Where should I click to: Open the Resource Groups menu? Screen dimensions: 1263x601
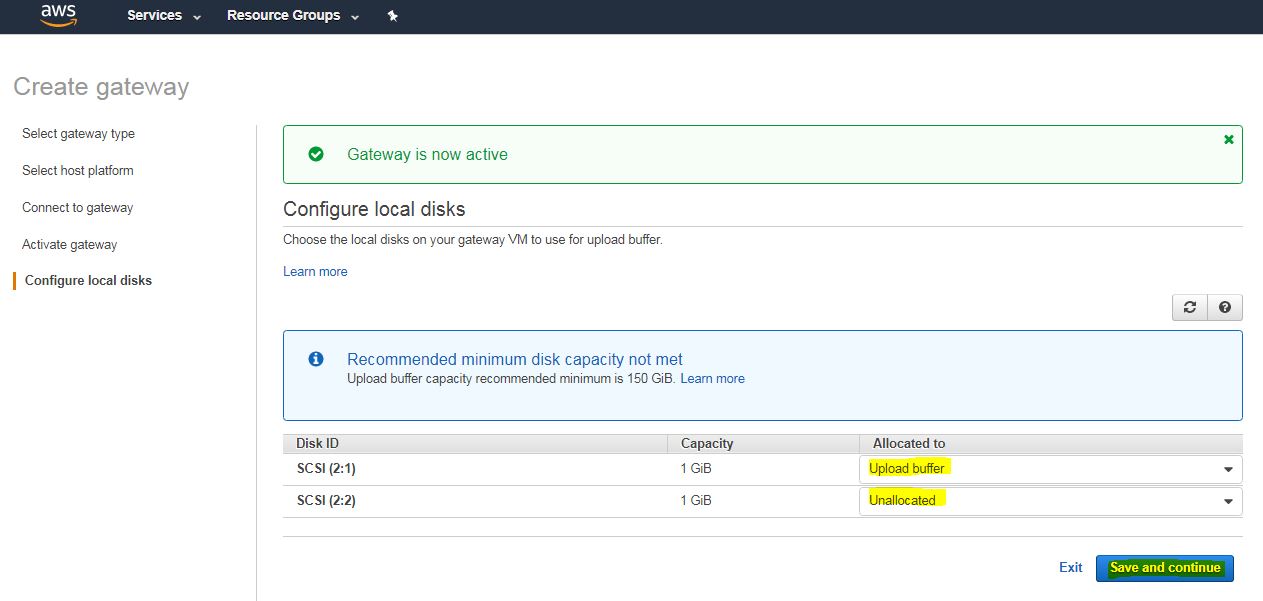point(293,16)
